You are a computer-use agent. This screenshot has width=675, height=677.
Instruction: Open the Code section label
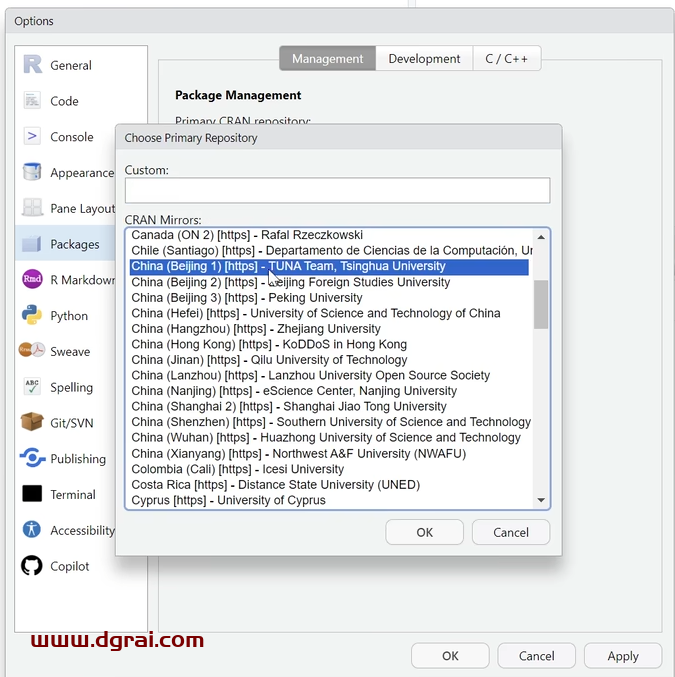tap(64, 101)
